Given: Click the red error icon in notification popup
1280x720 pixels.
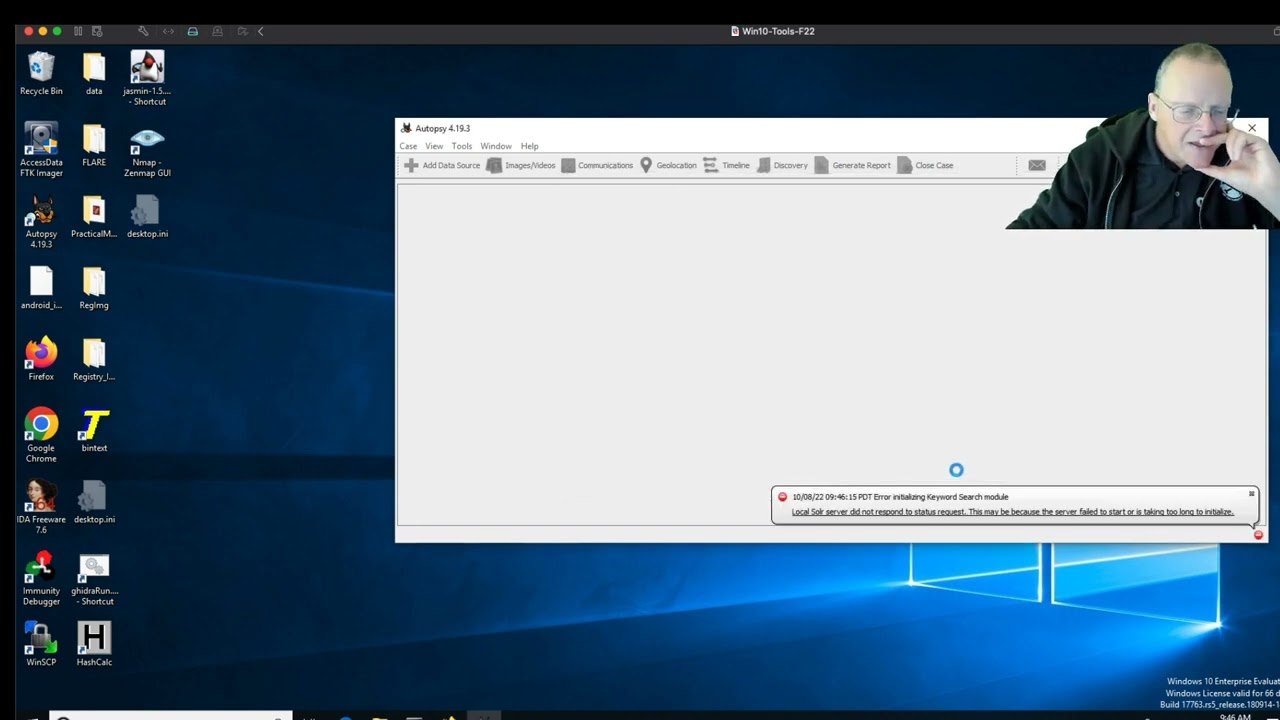Looking at the screenshot, I should 782,497.
